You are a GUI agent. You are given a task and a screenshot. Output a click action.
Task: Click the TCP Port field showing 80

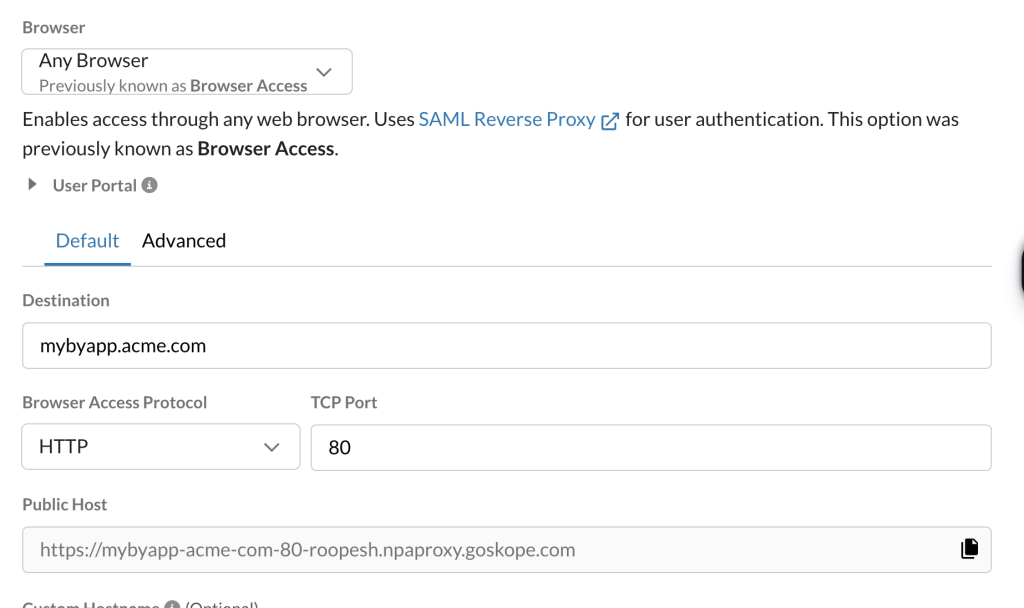click(x=651, y=447)
